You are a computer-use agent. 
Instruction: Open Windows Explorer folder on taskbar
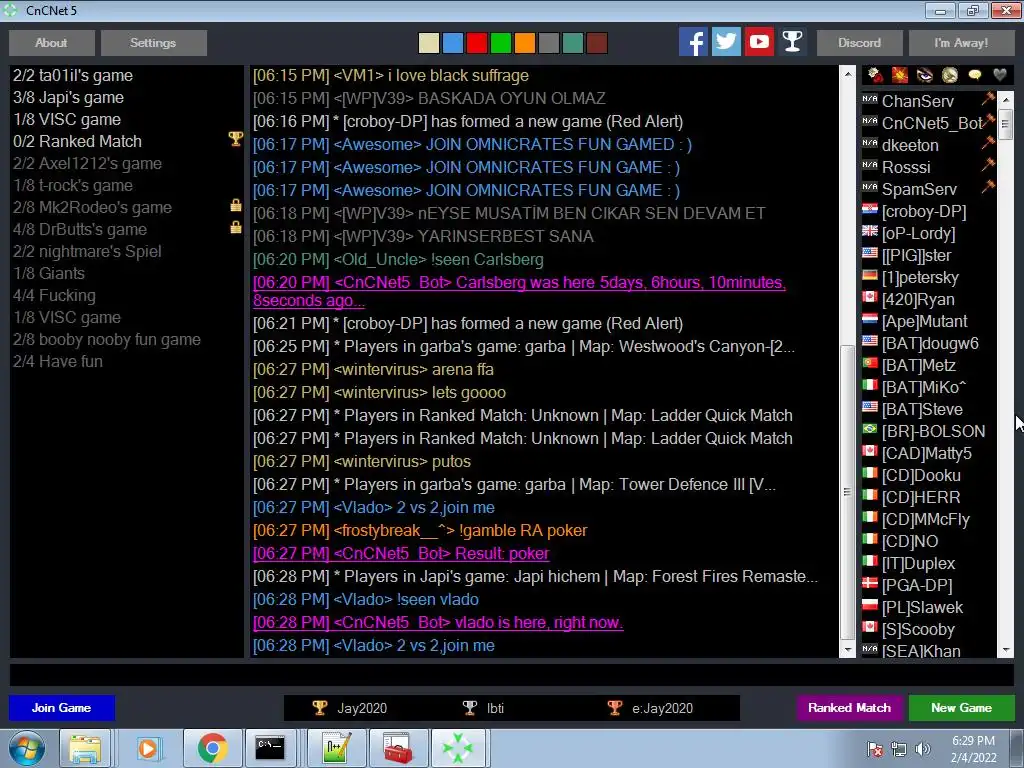pos(85,748)
